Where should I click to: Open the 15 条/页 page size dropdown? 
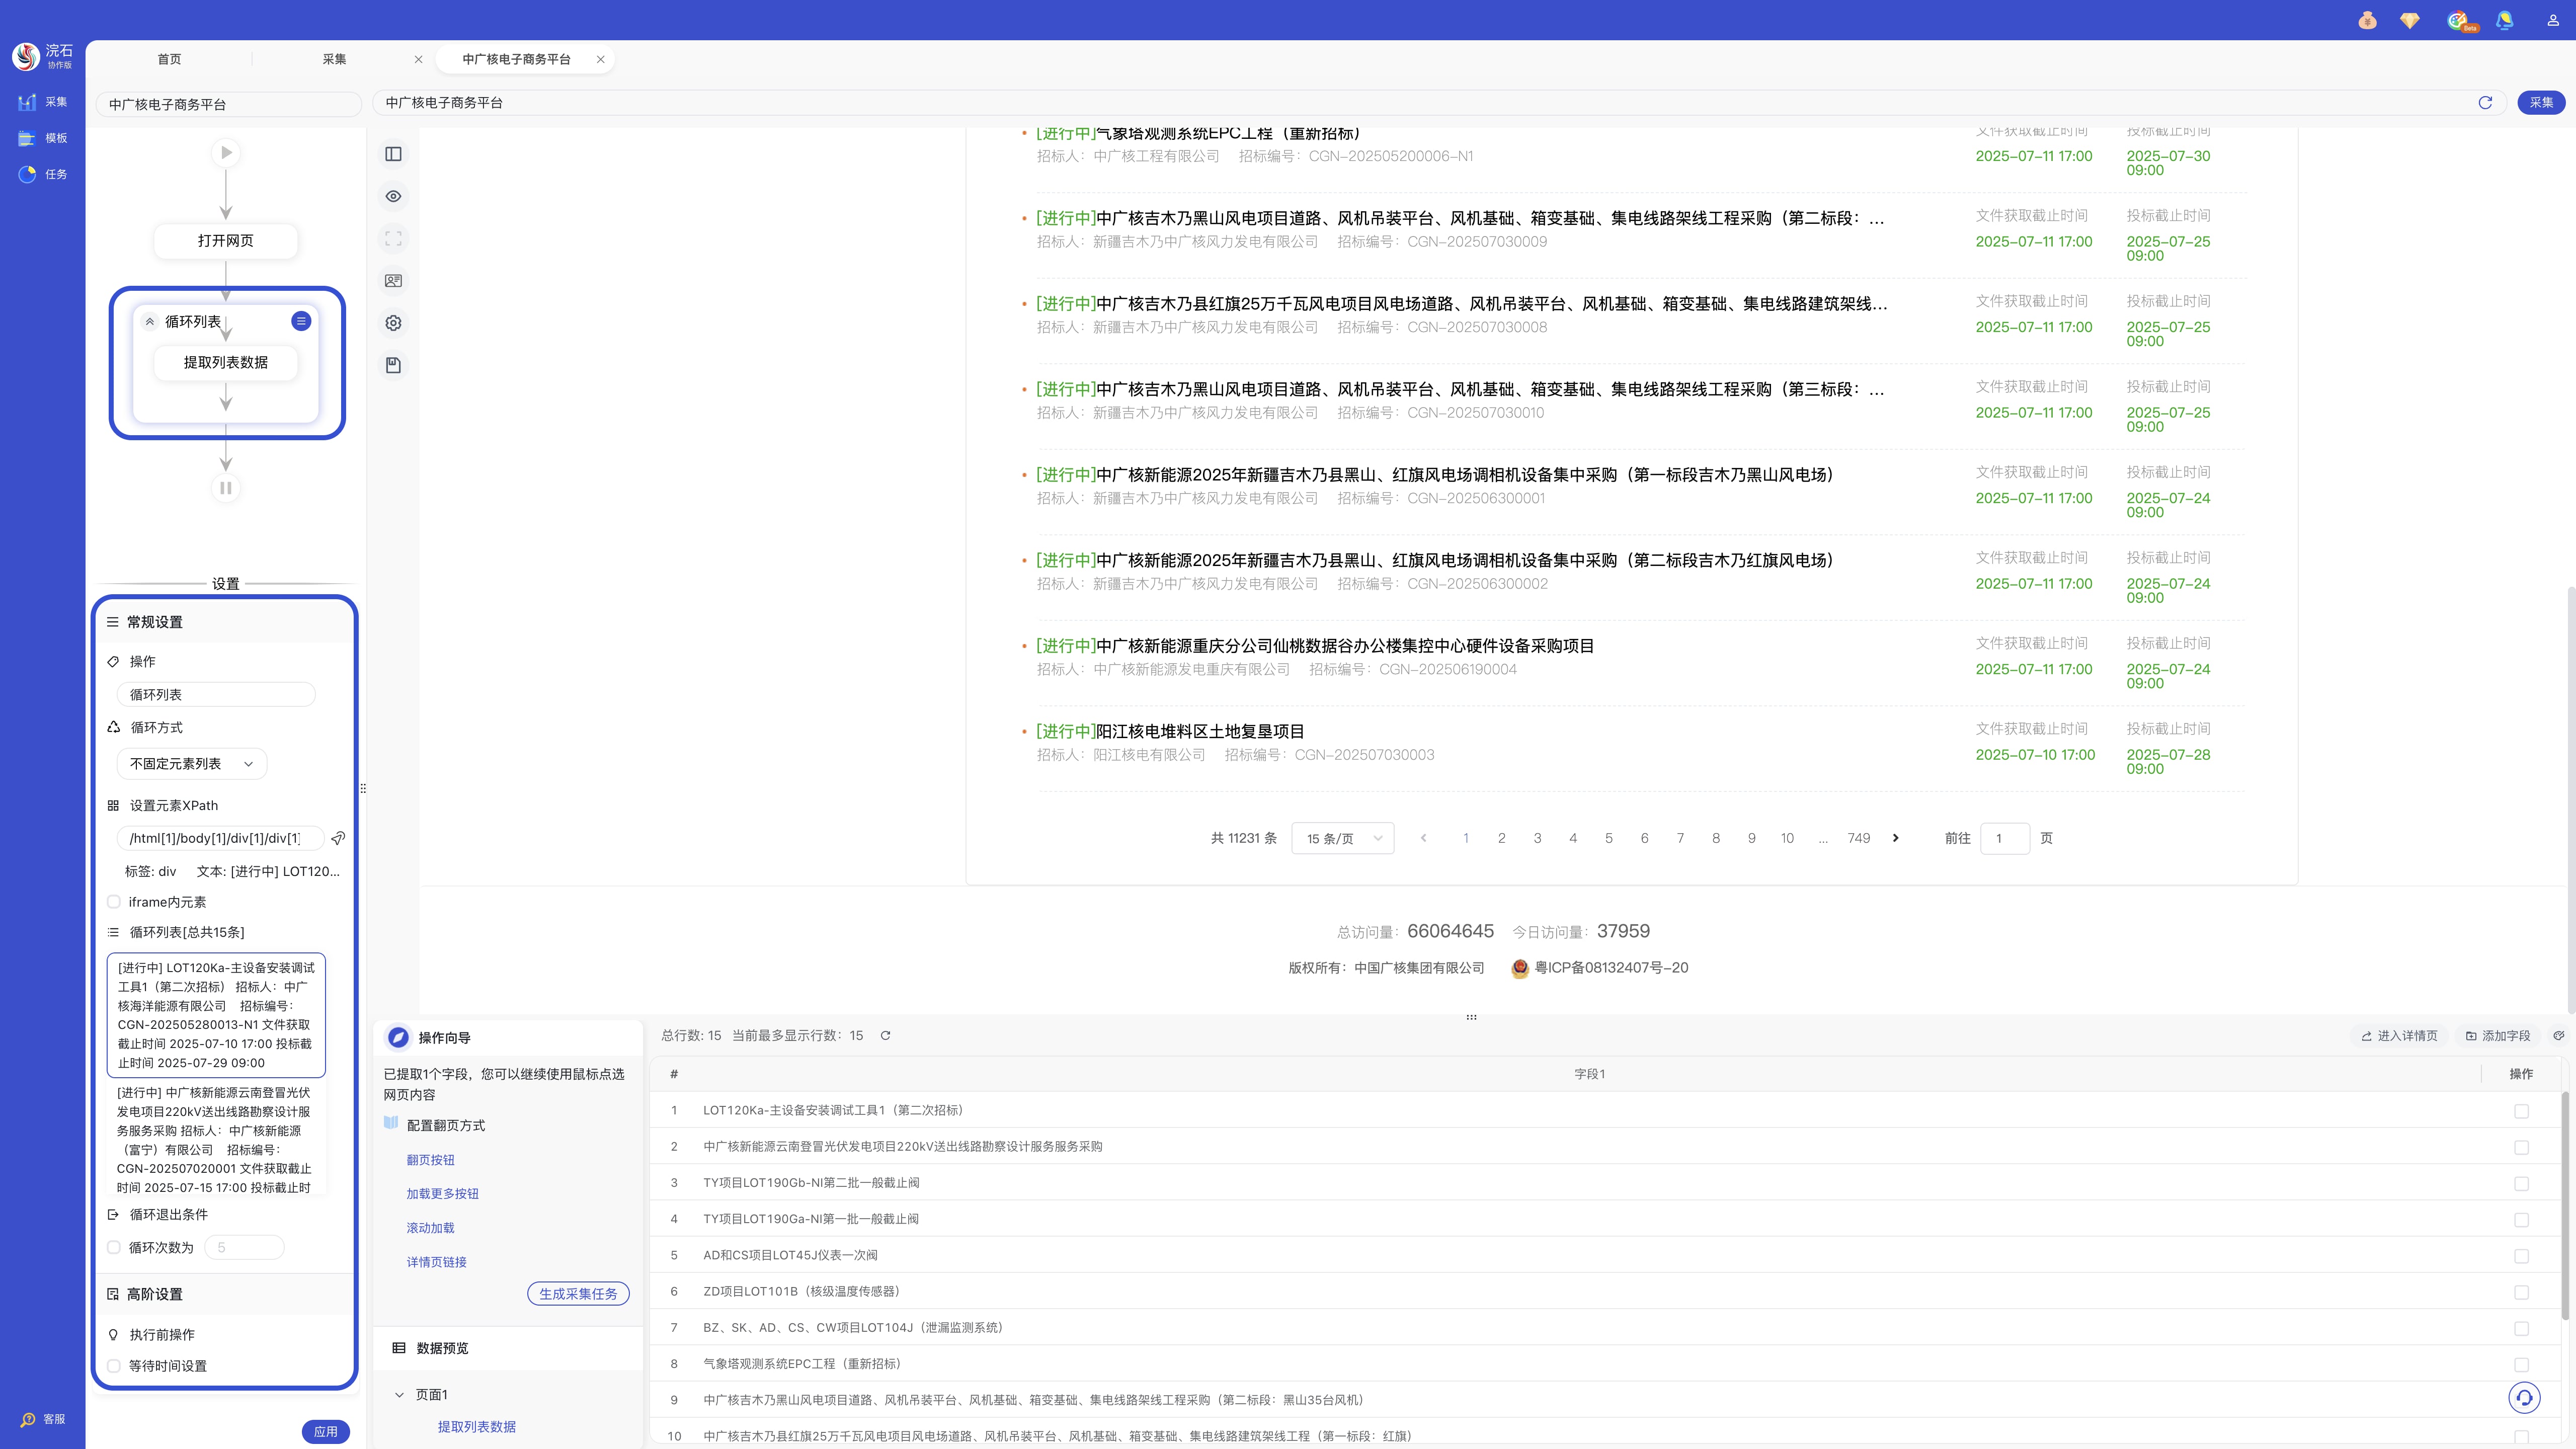point(1342,838)
